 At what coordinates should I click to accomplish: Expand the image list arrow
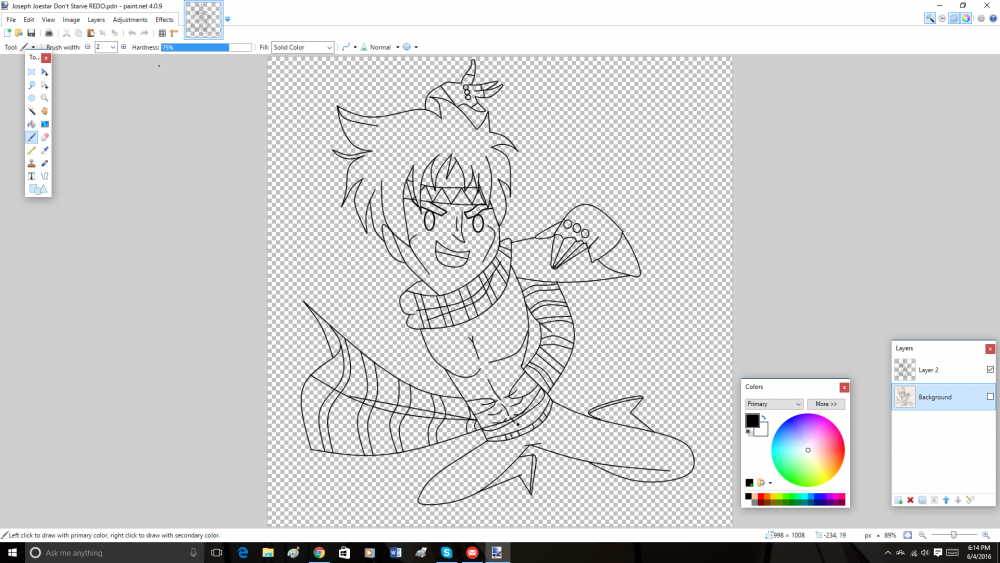pos(228,19)
